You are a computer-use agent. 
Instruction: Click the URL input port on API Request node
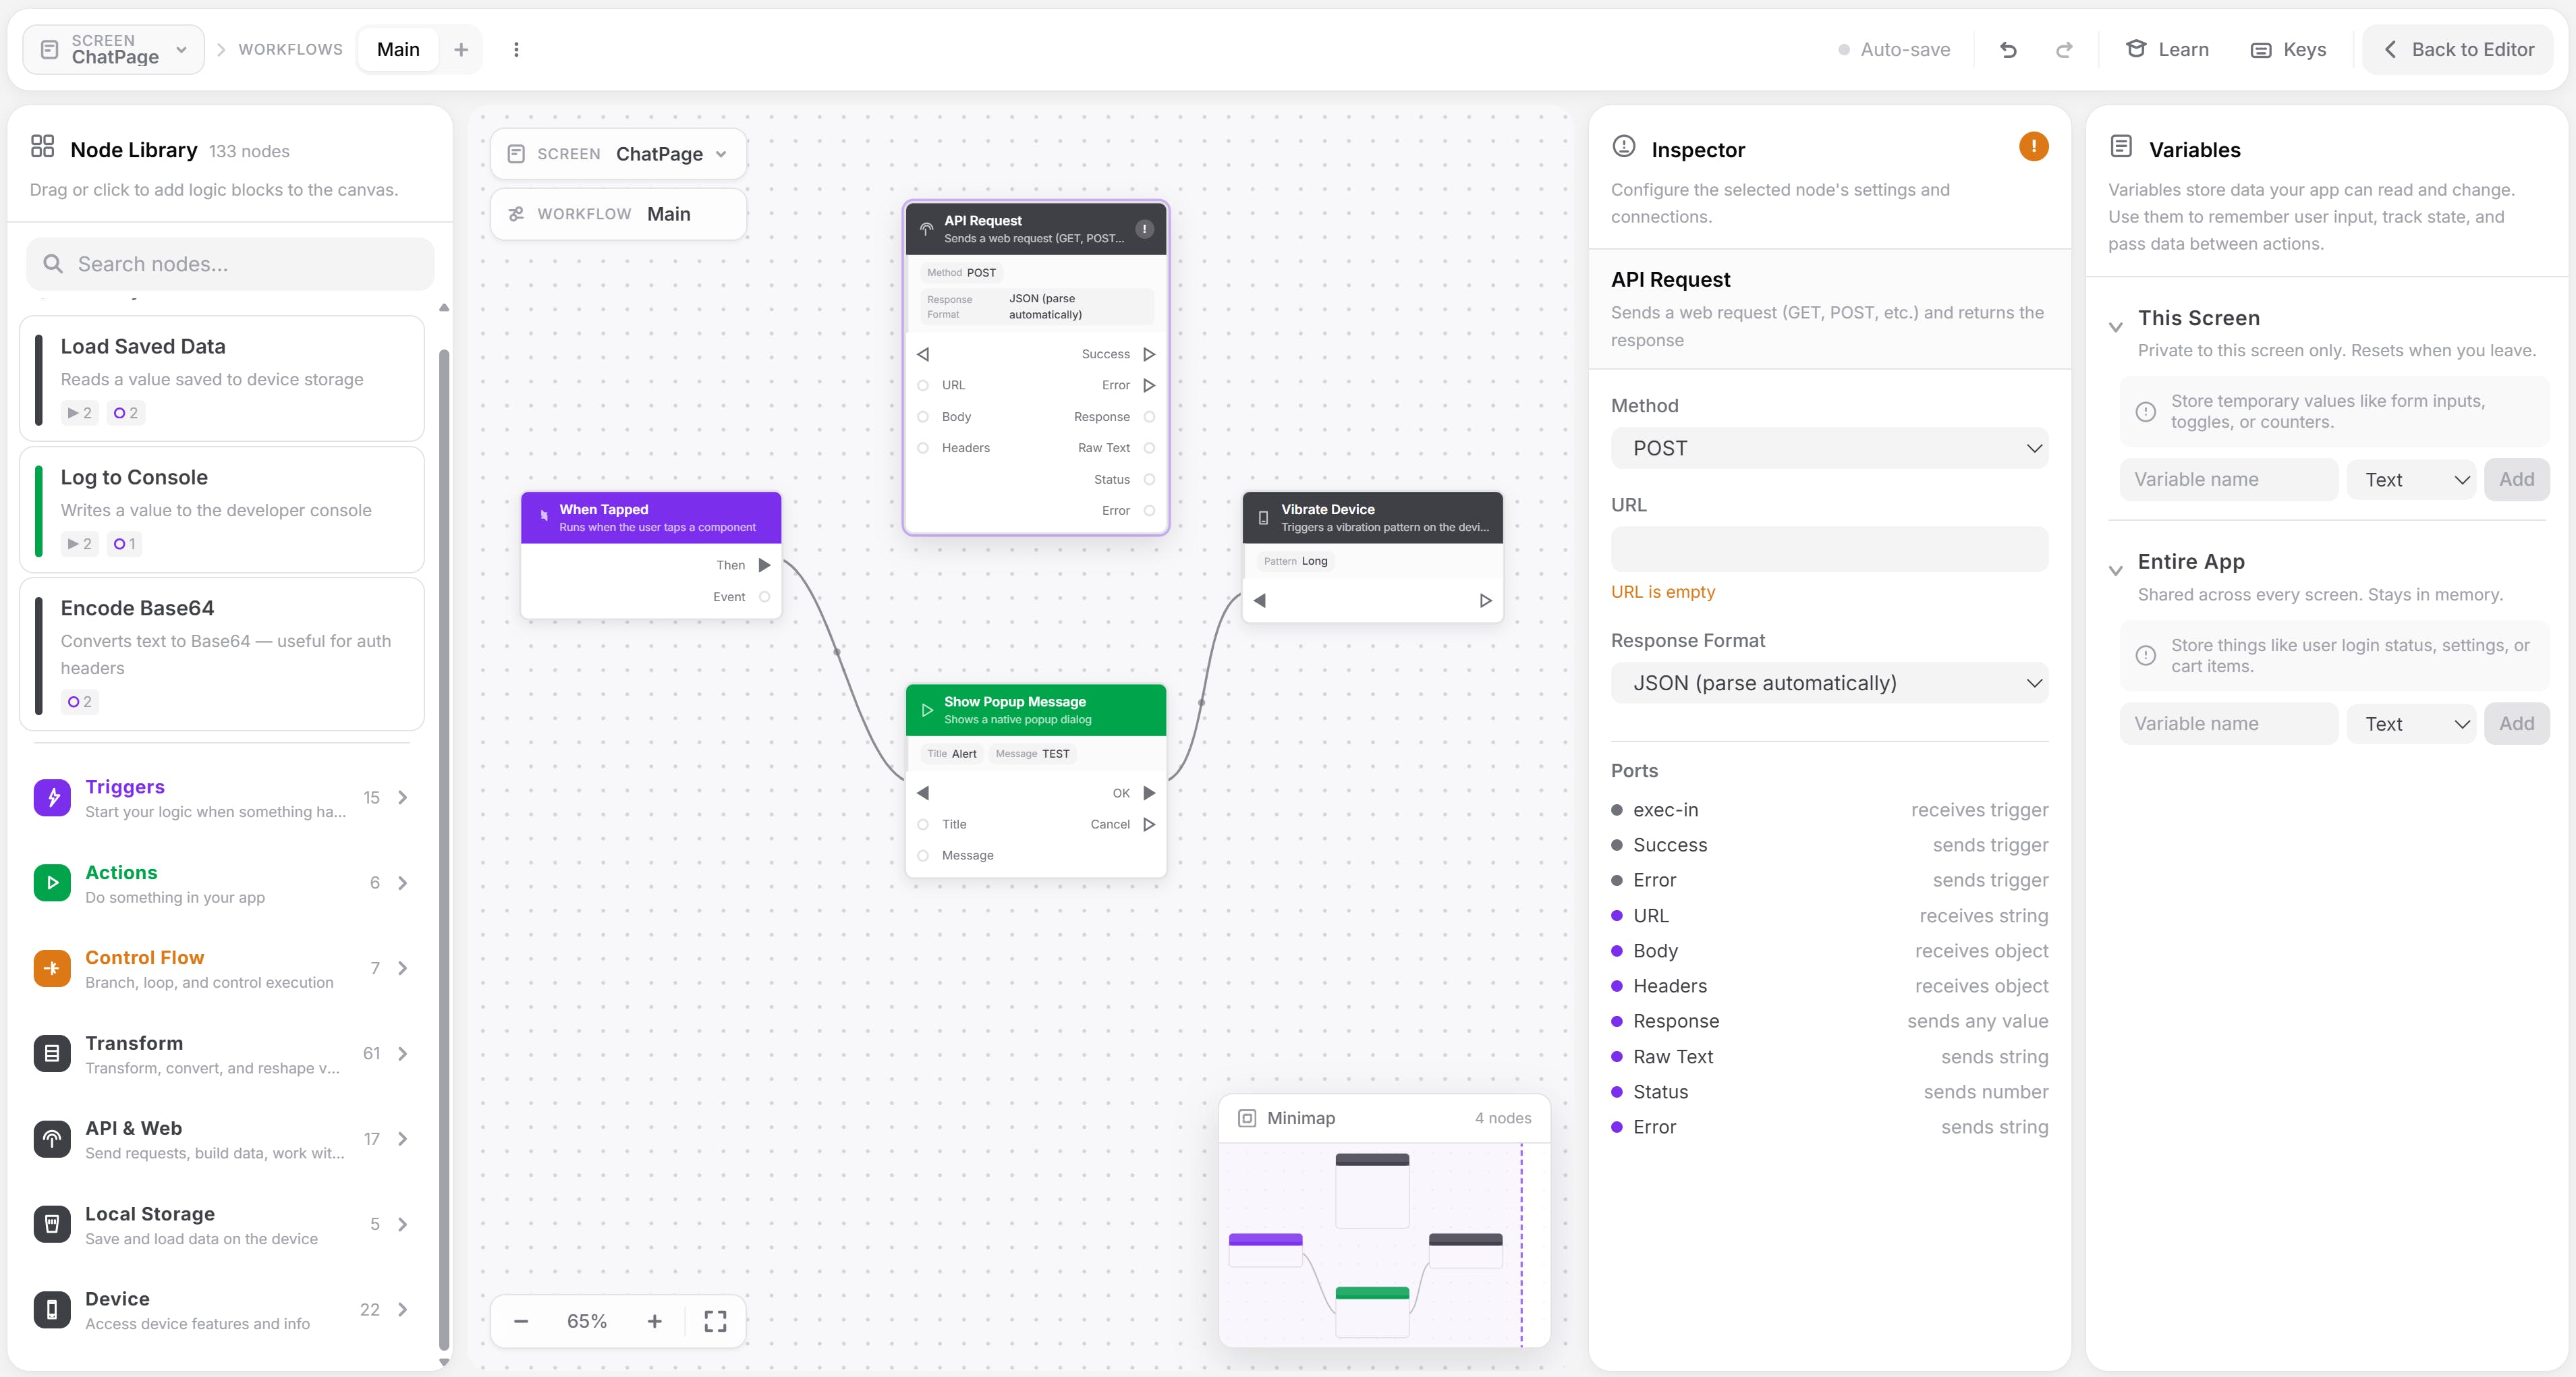coord(923,385)
